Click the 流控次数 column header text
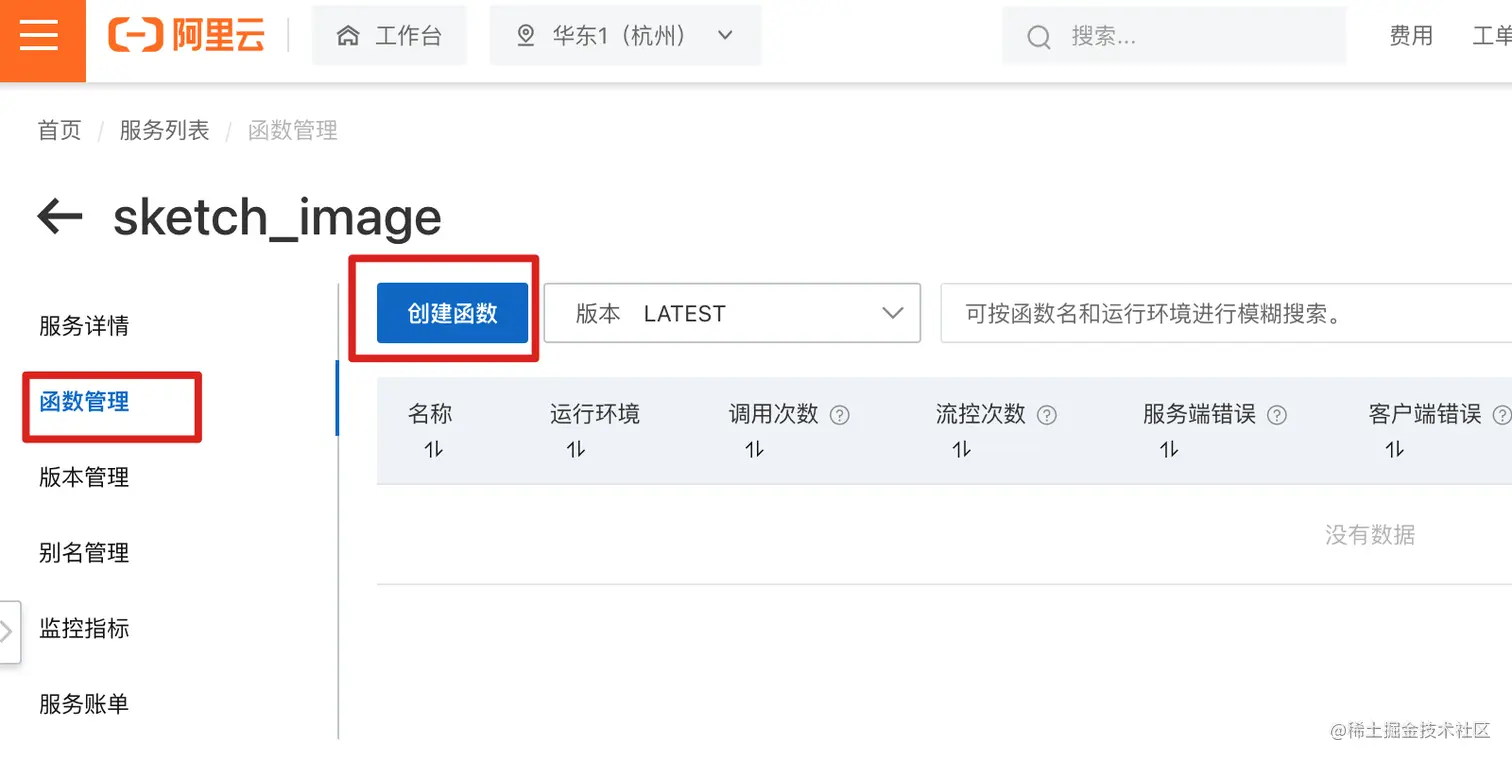The width and height of the screenshot is (1512, 762). click(981, 414)
